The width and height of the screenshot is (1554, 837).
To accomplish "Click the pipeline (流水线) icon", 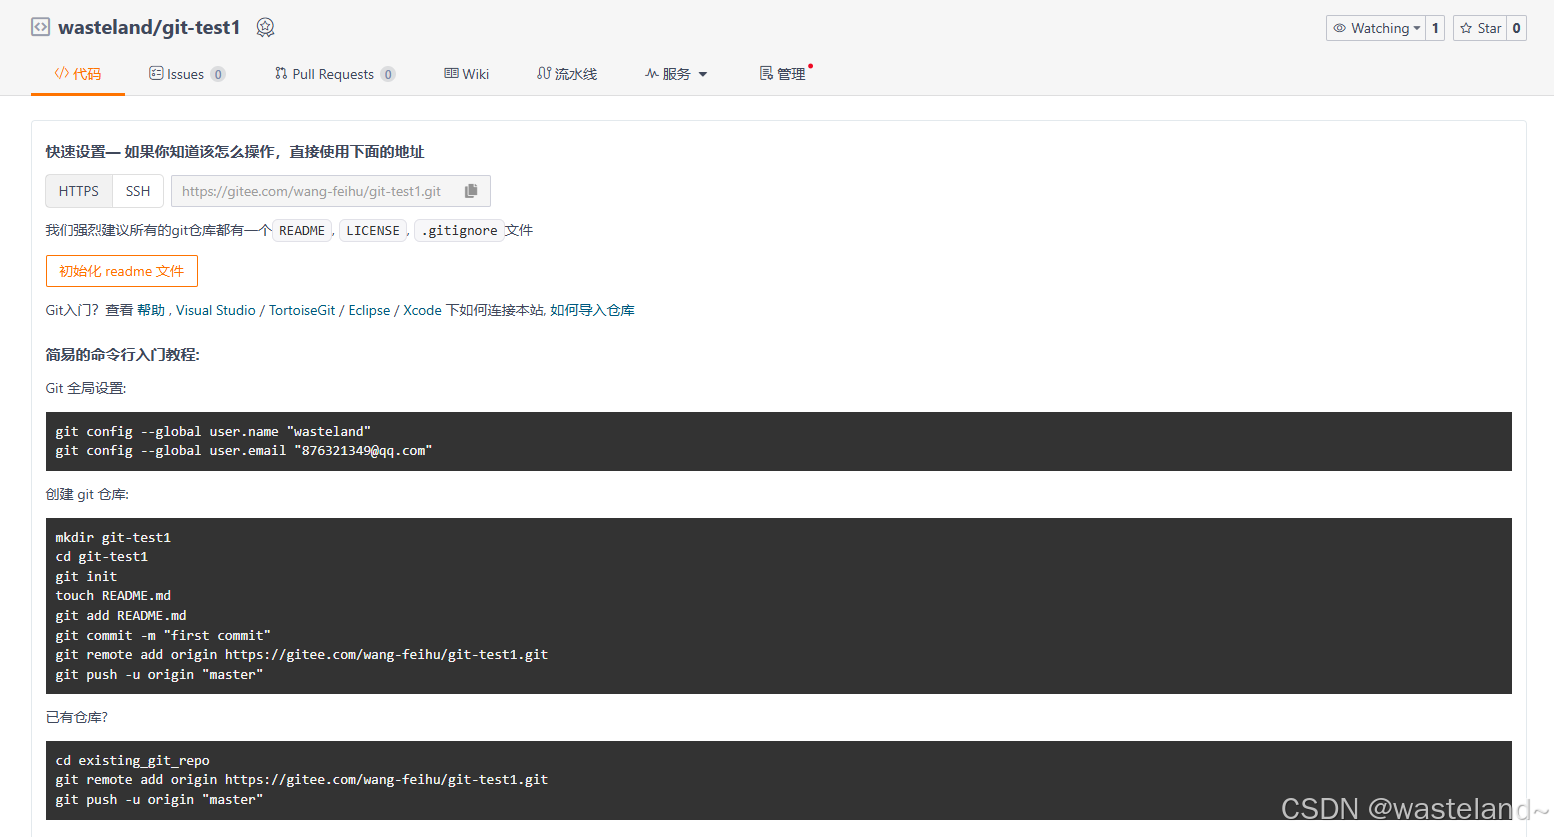I will pos(544,73).
